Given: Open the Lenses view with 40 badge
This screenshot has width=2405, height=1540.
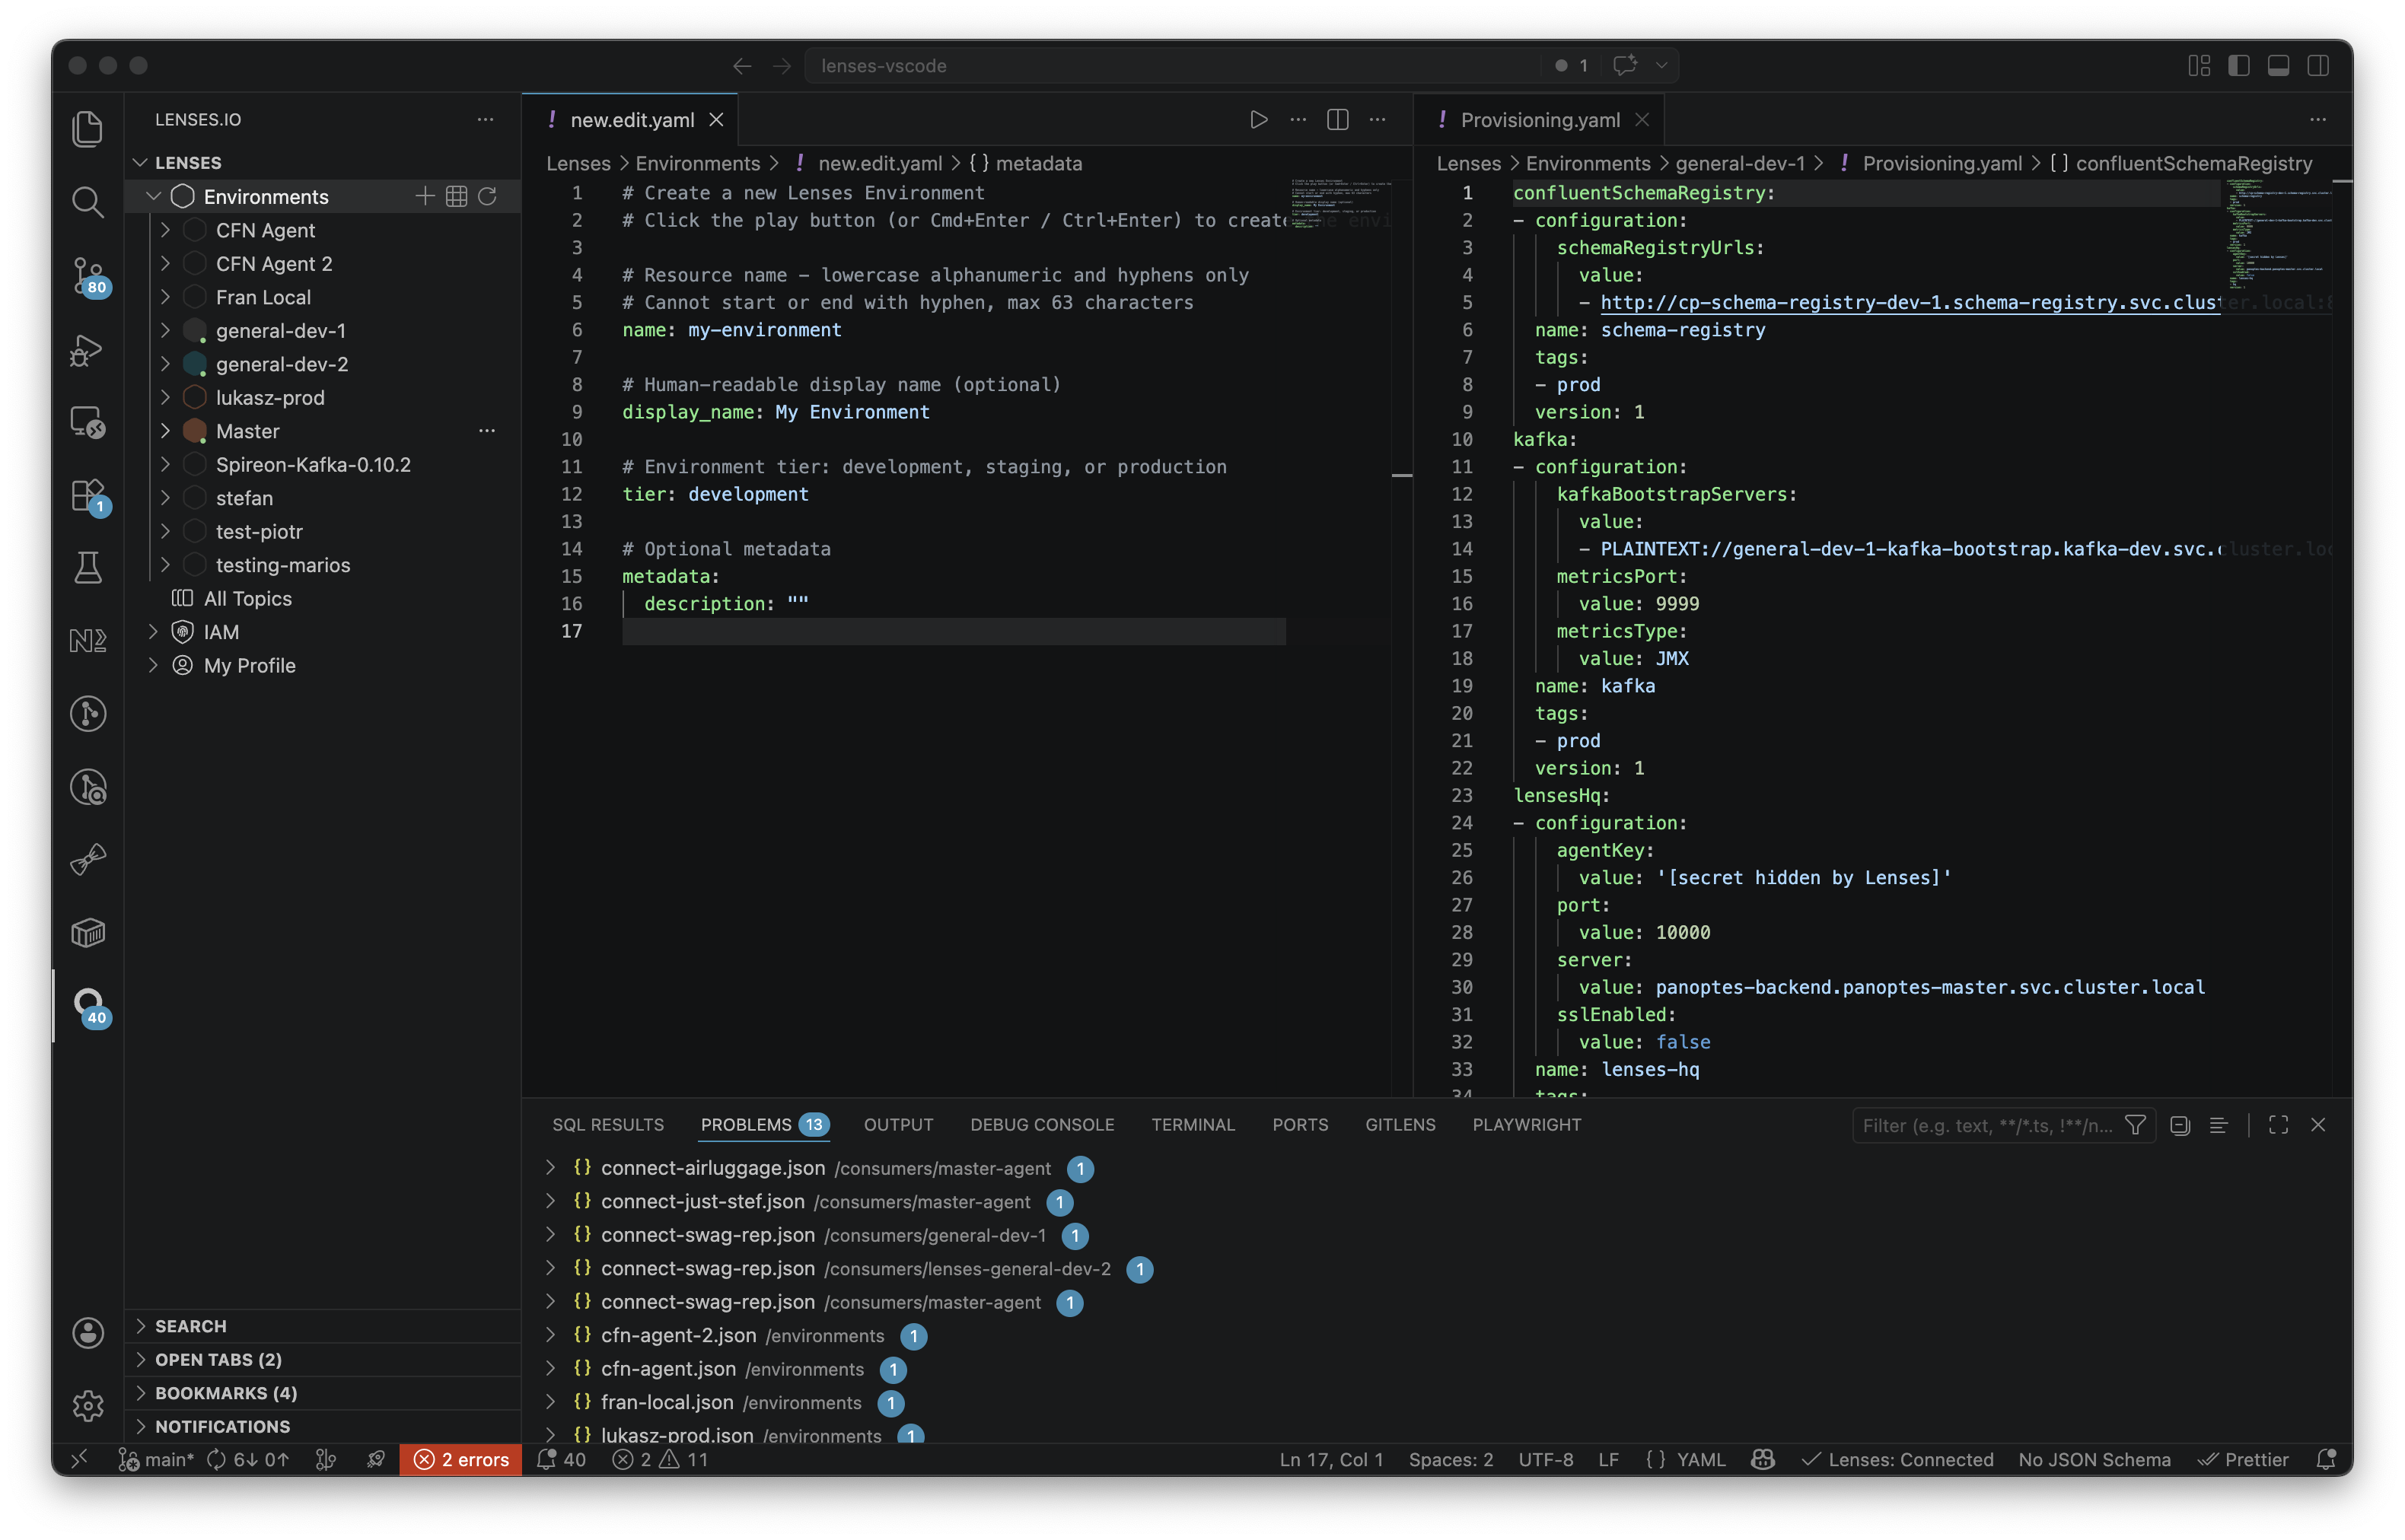Looking at the screenshot, I should coord(88,1006).
